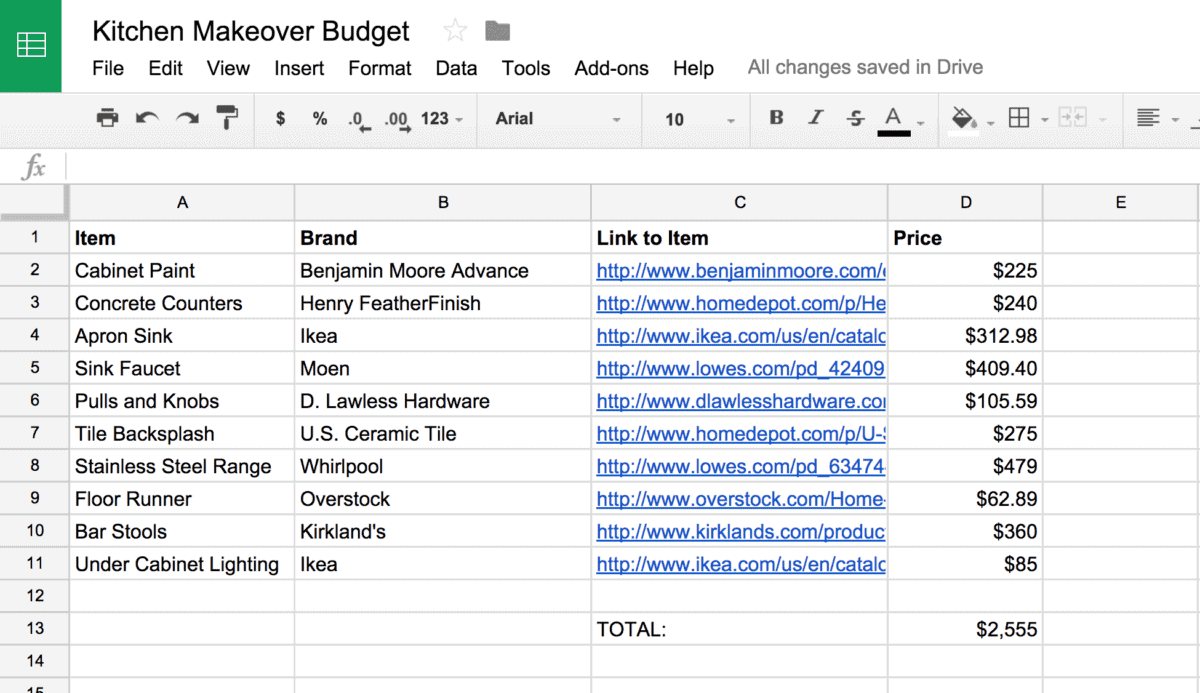The width and height of the screenshot is (1200, 693).
Task: Open the Arial font dropdown
Action: point(558,118)
